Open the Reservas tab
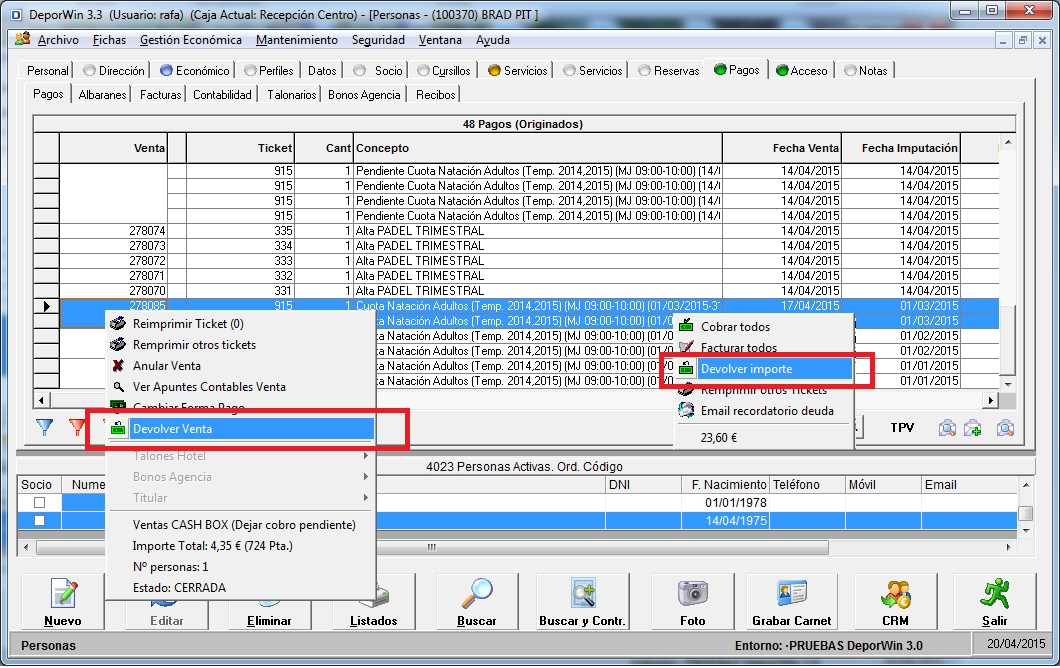The height and width of the screenshot is (668, 1060). (669, 70)
